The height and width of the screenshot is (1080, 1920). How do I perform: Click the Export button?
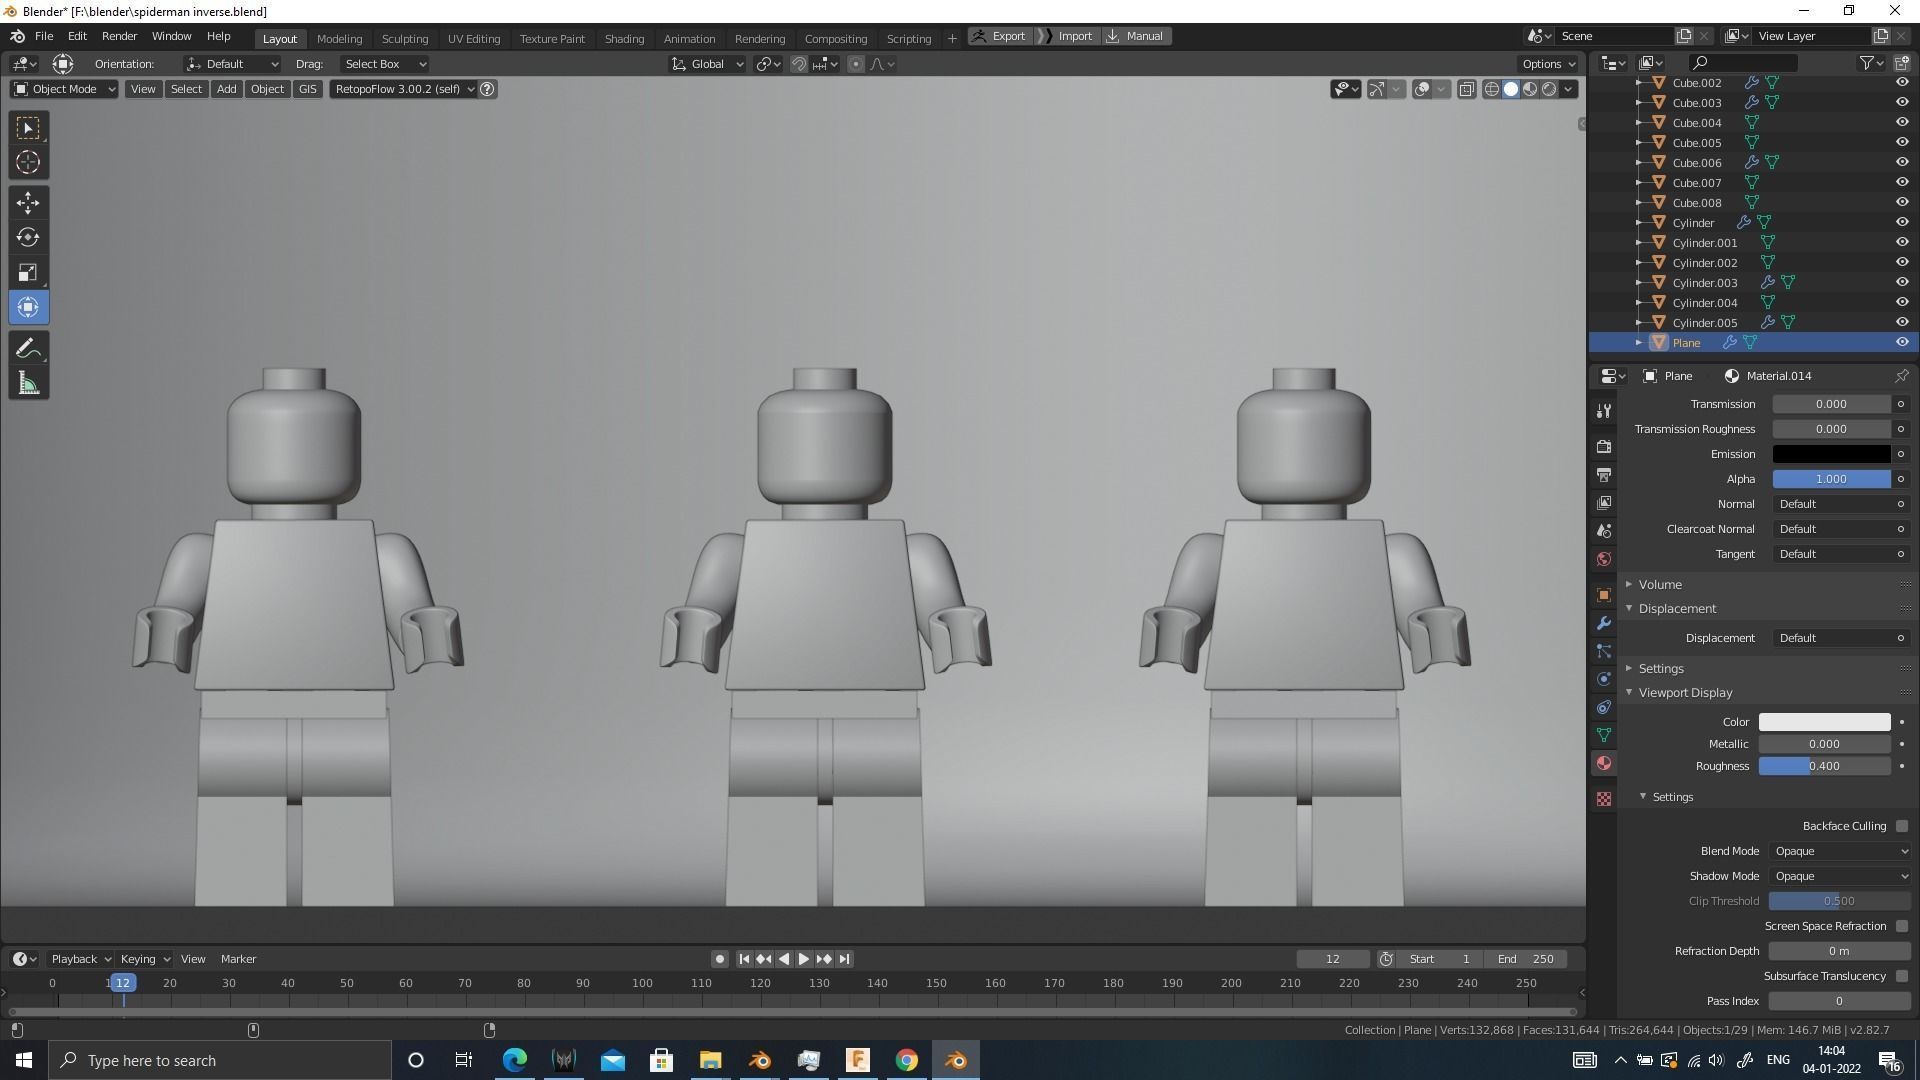click(x=998, y=36)
